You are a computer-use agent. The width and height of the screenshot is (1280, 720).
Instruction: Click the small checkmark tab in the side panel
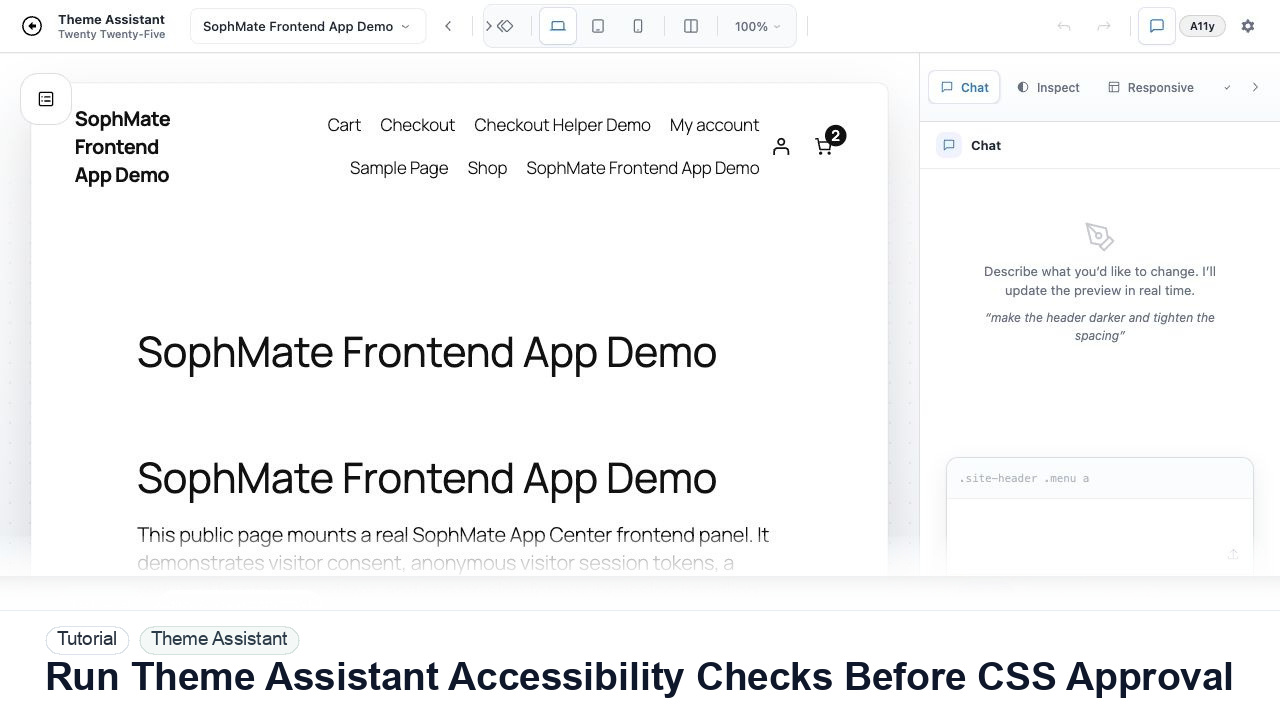[1227, 88]
